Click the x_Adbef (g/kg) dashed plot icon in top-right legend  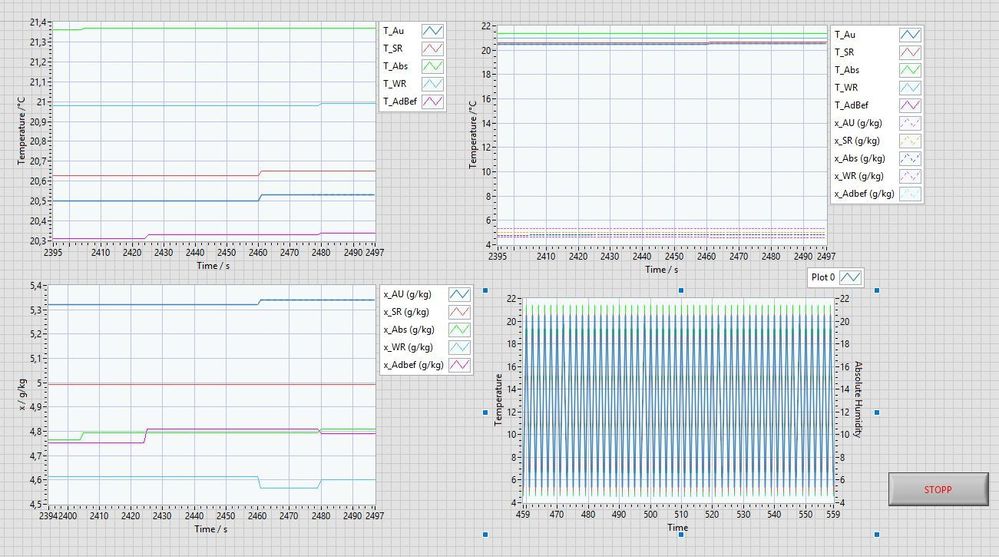pyautogui.click(x=910, y=194)
